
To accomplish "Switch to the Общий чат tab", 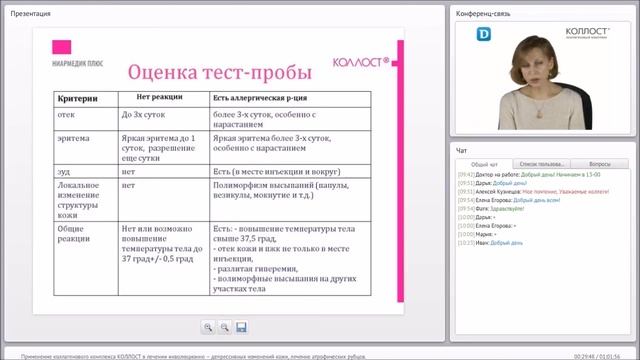I will [484, 164].
